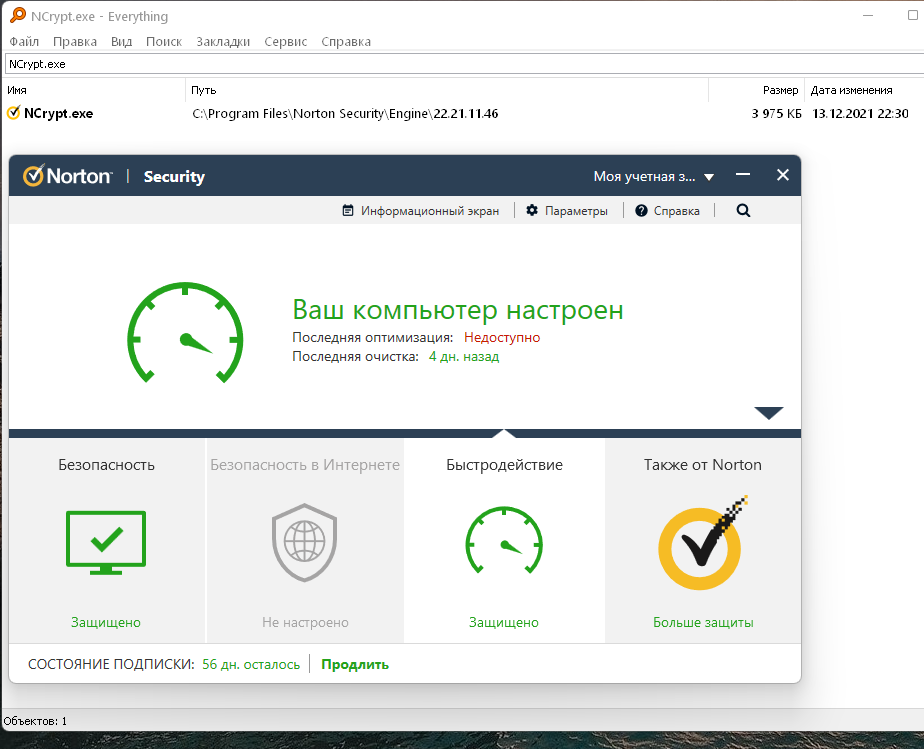Click the Everything search field with NCrypt.exe
The image size is (924, 749).
[x=464, y=64]
